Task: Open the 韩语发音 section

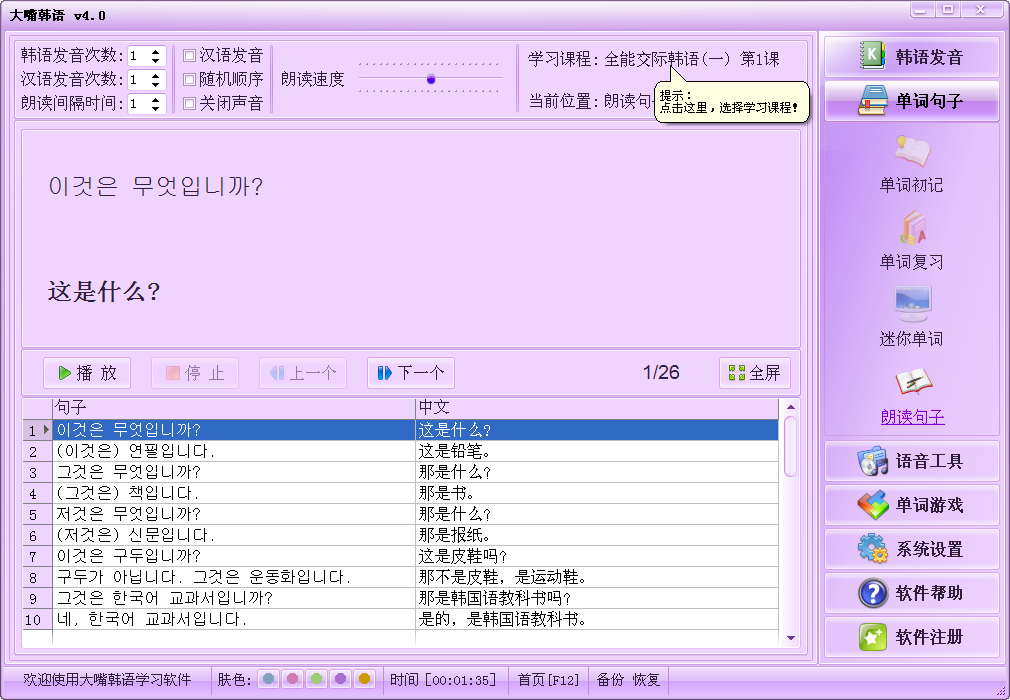Action: pos(911,57)
